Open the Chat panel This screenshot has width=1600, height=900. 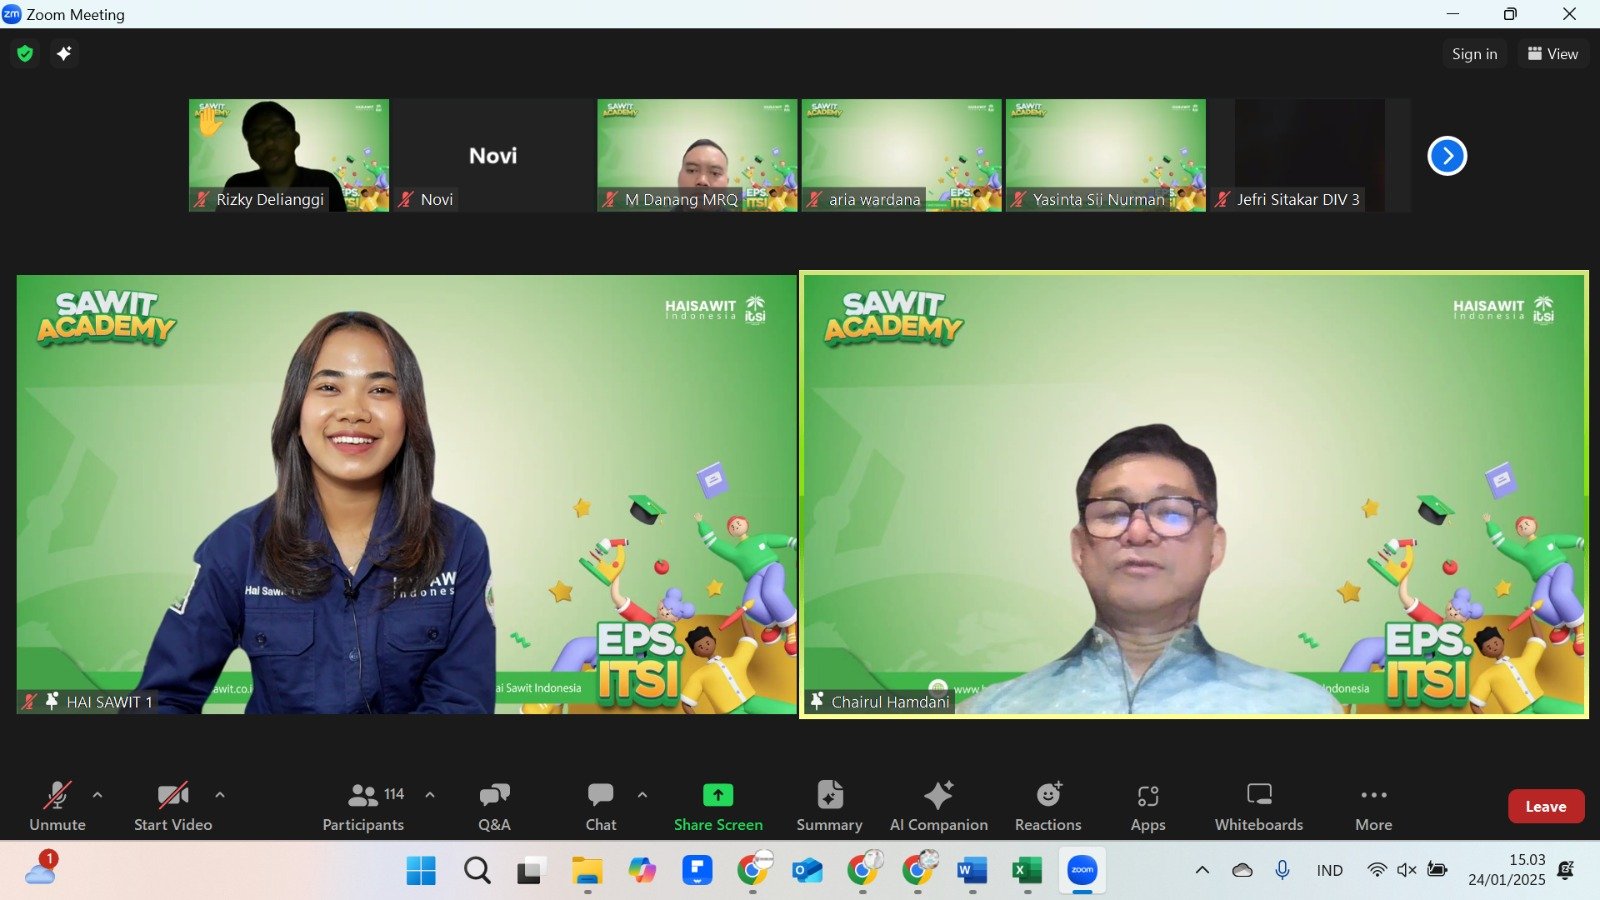point(601,806)
